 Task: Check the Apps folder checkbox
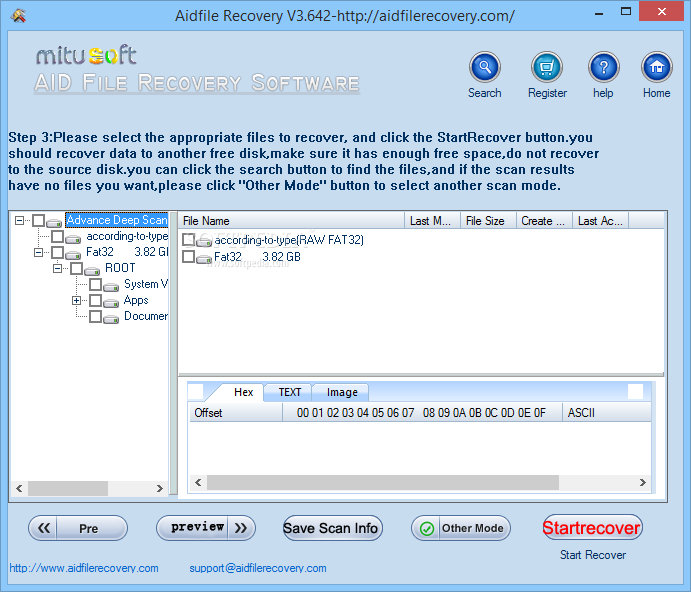[x=95, y=300]
